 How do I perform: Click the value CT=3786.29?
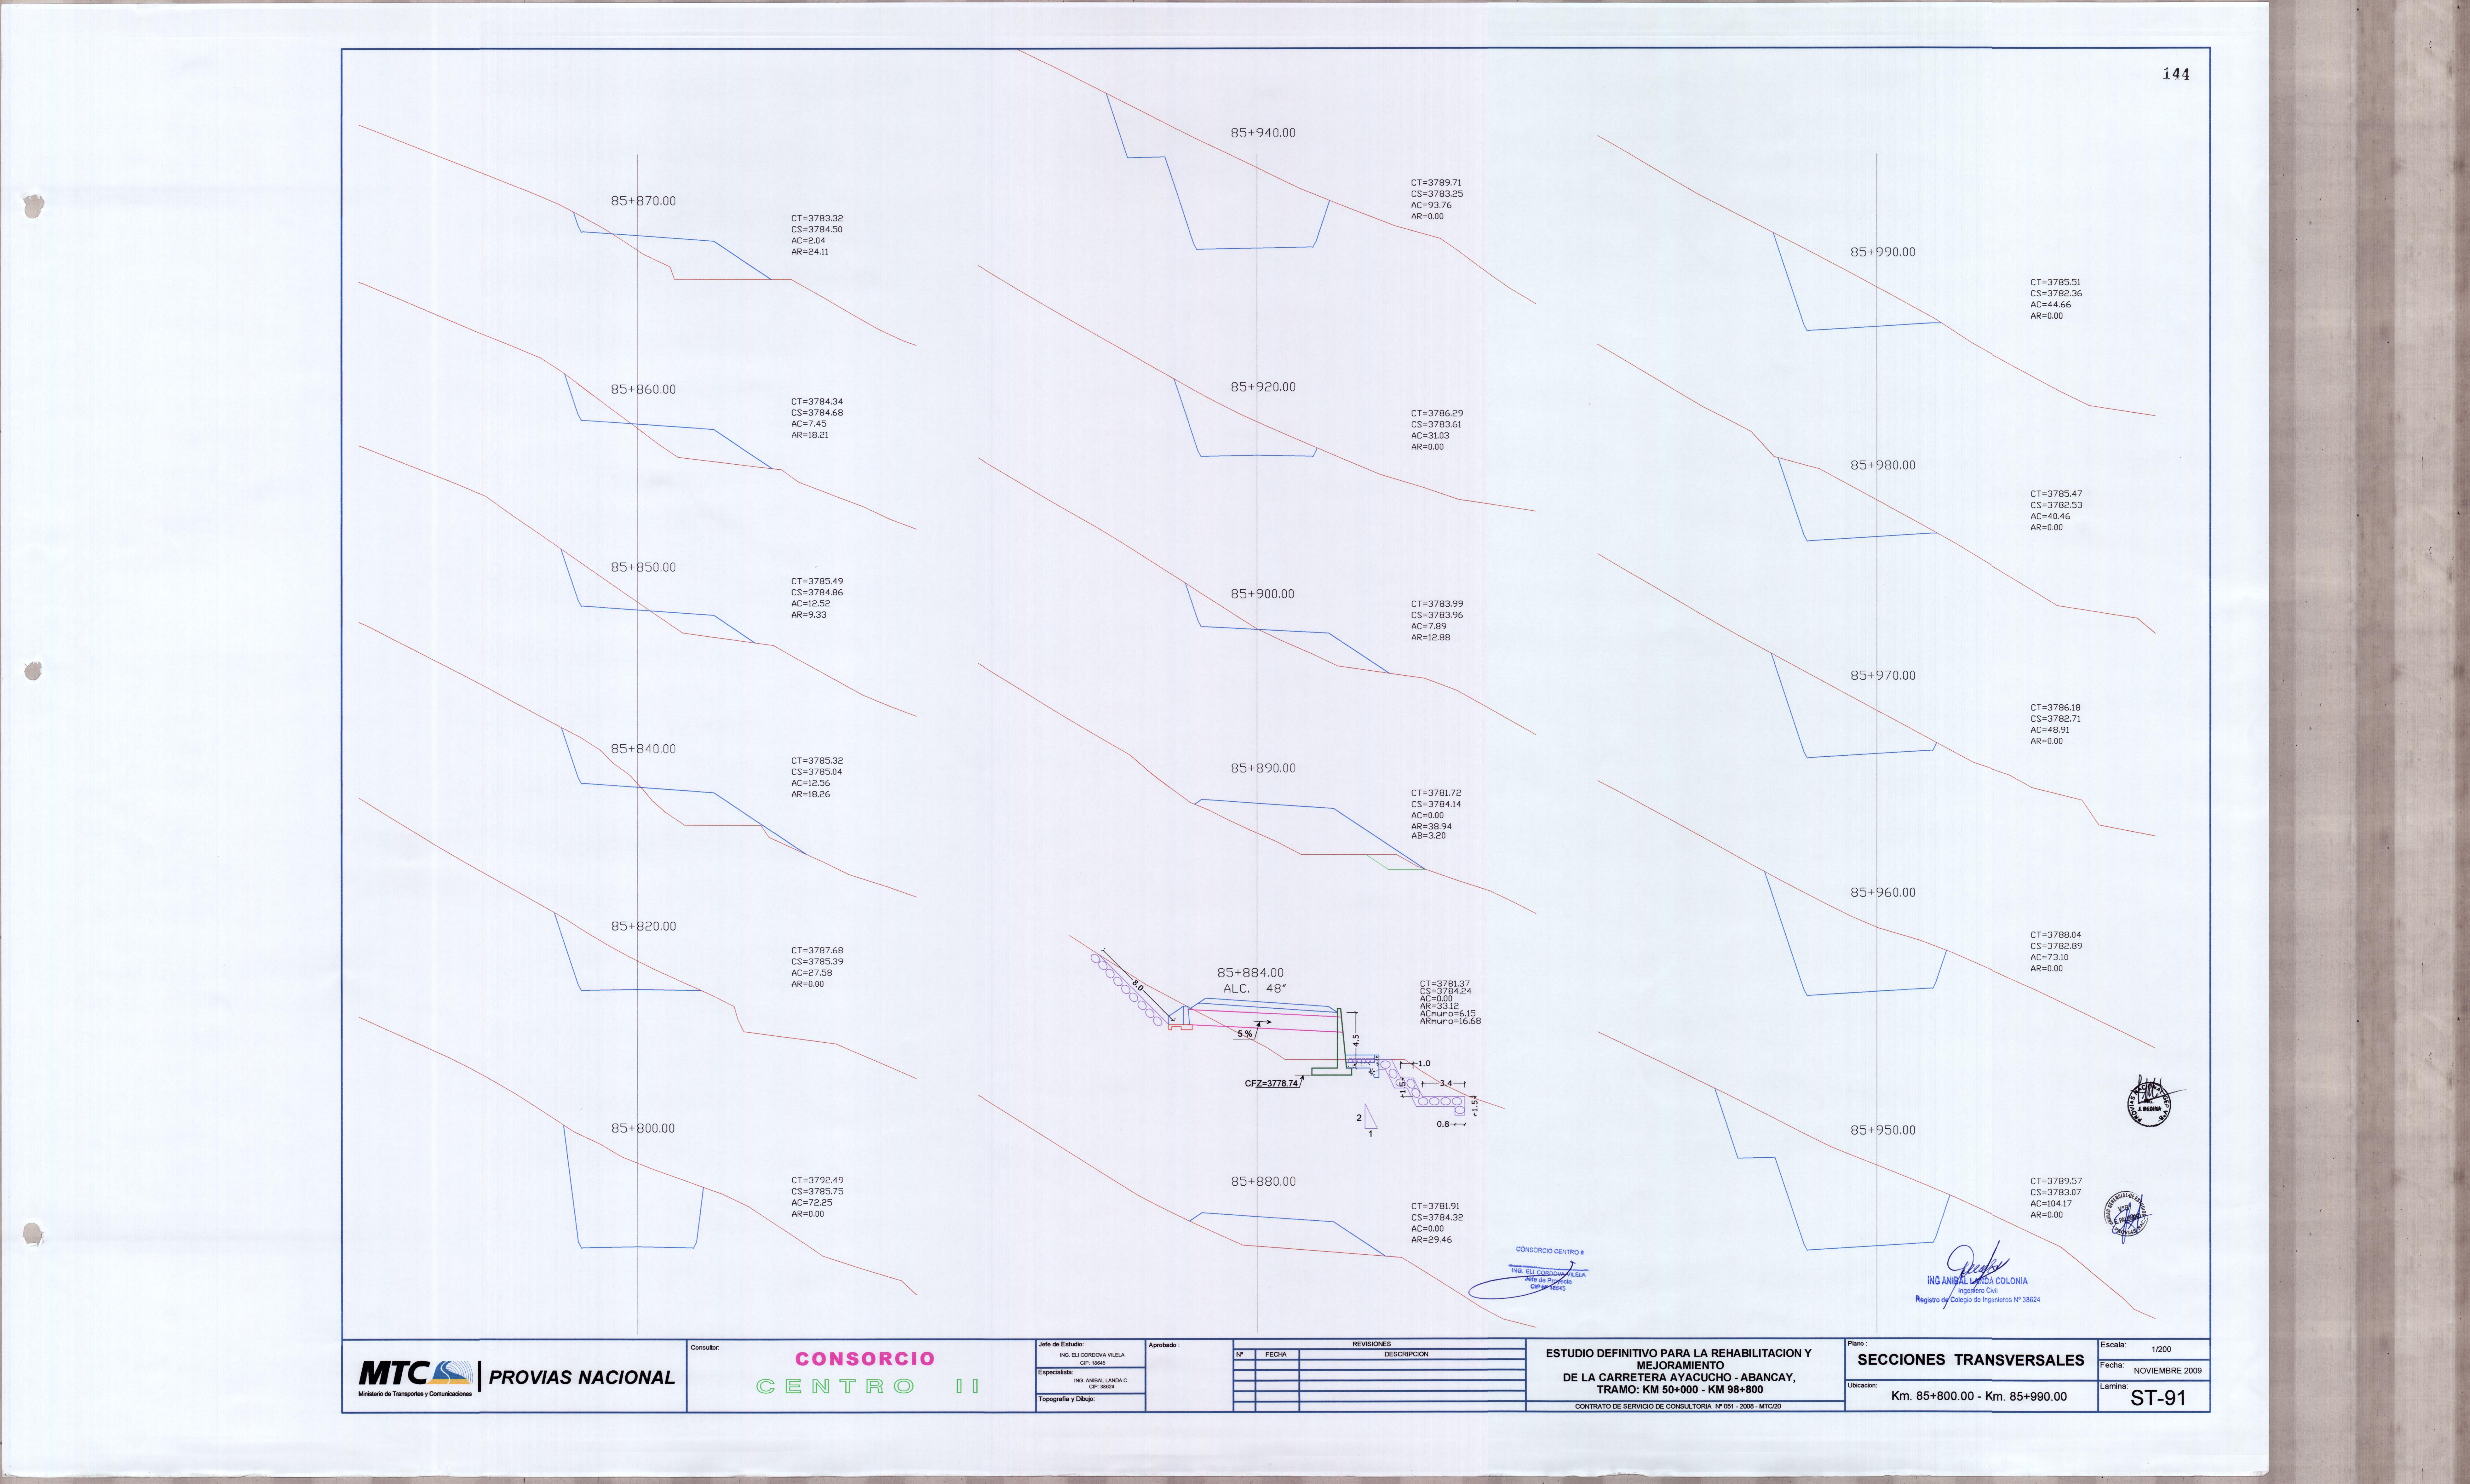1437,413
